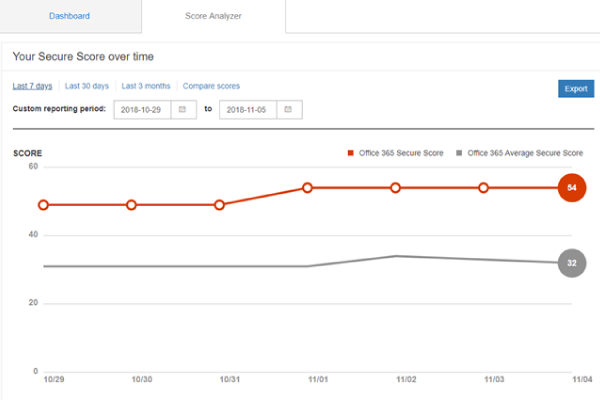Show the Last 30 days range
The image size is (600, 400).
pos(87,86)
